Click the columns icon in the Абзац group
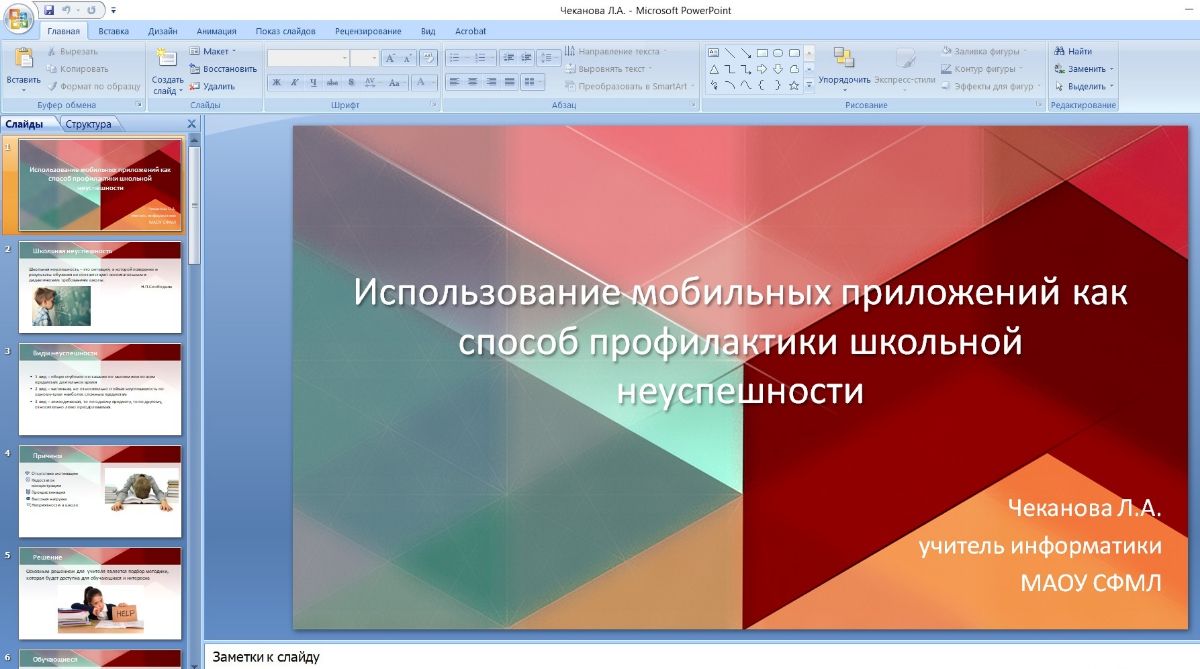1200x669 pixels. 532,82
